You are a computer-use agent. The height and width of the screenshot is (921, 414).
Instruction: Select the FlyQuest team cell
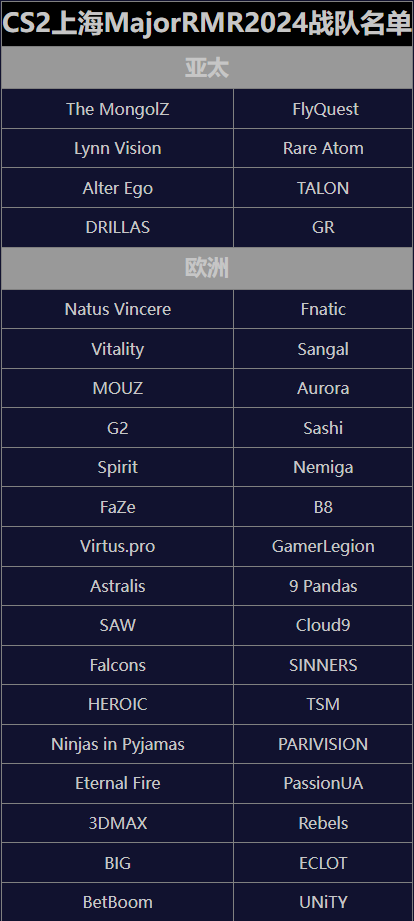pyautogui.click(x=323, y=109)
